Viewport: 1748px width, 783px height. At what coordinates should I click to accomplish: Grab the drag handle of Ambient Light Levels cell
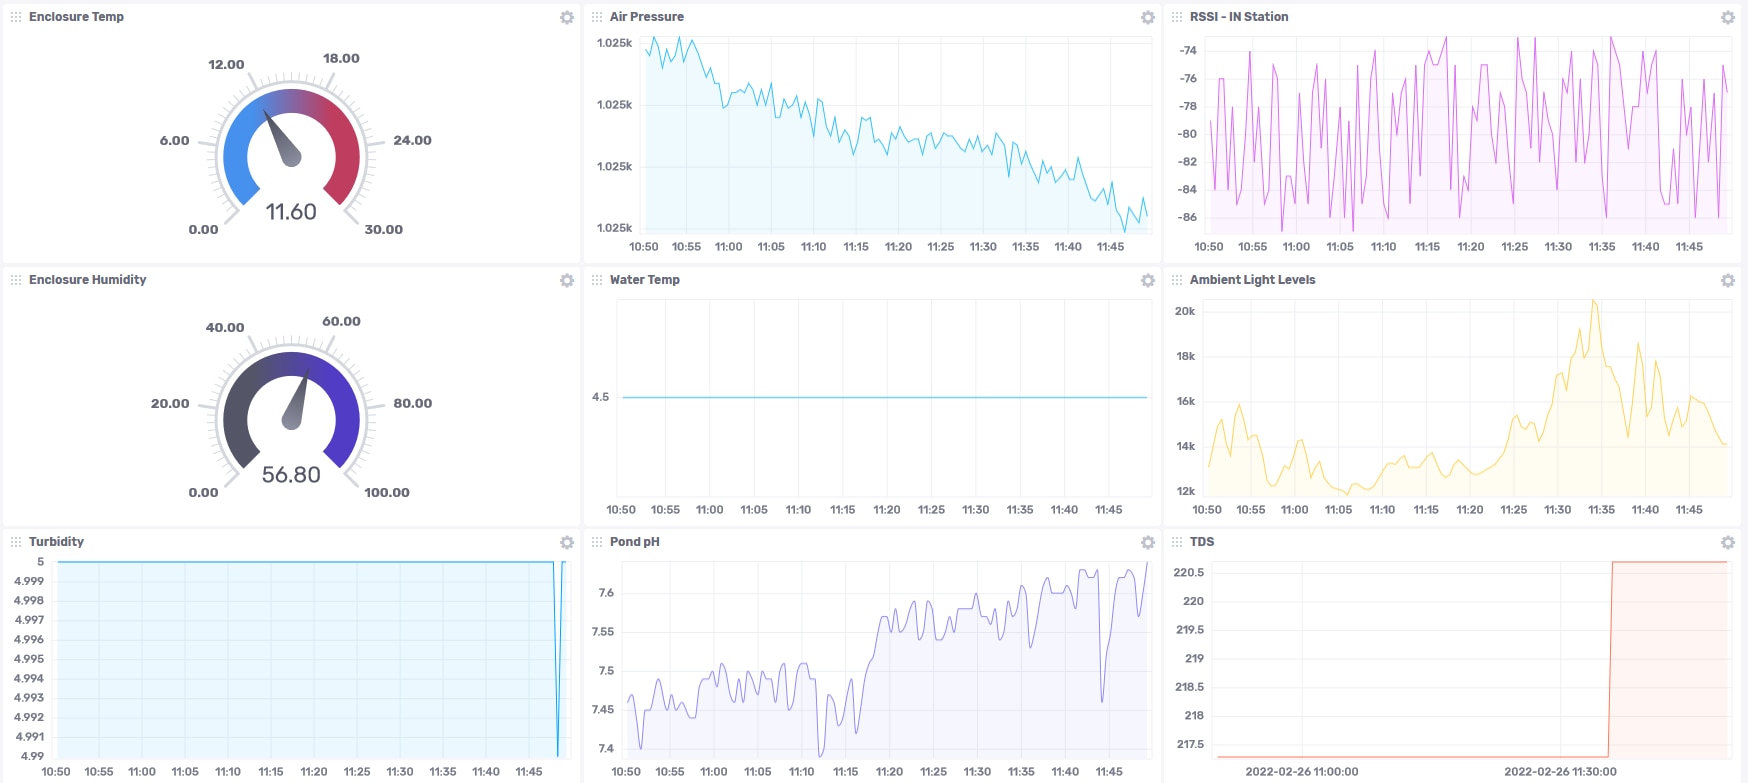pos(1177,280)
